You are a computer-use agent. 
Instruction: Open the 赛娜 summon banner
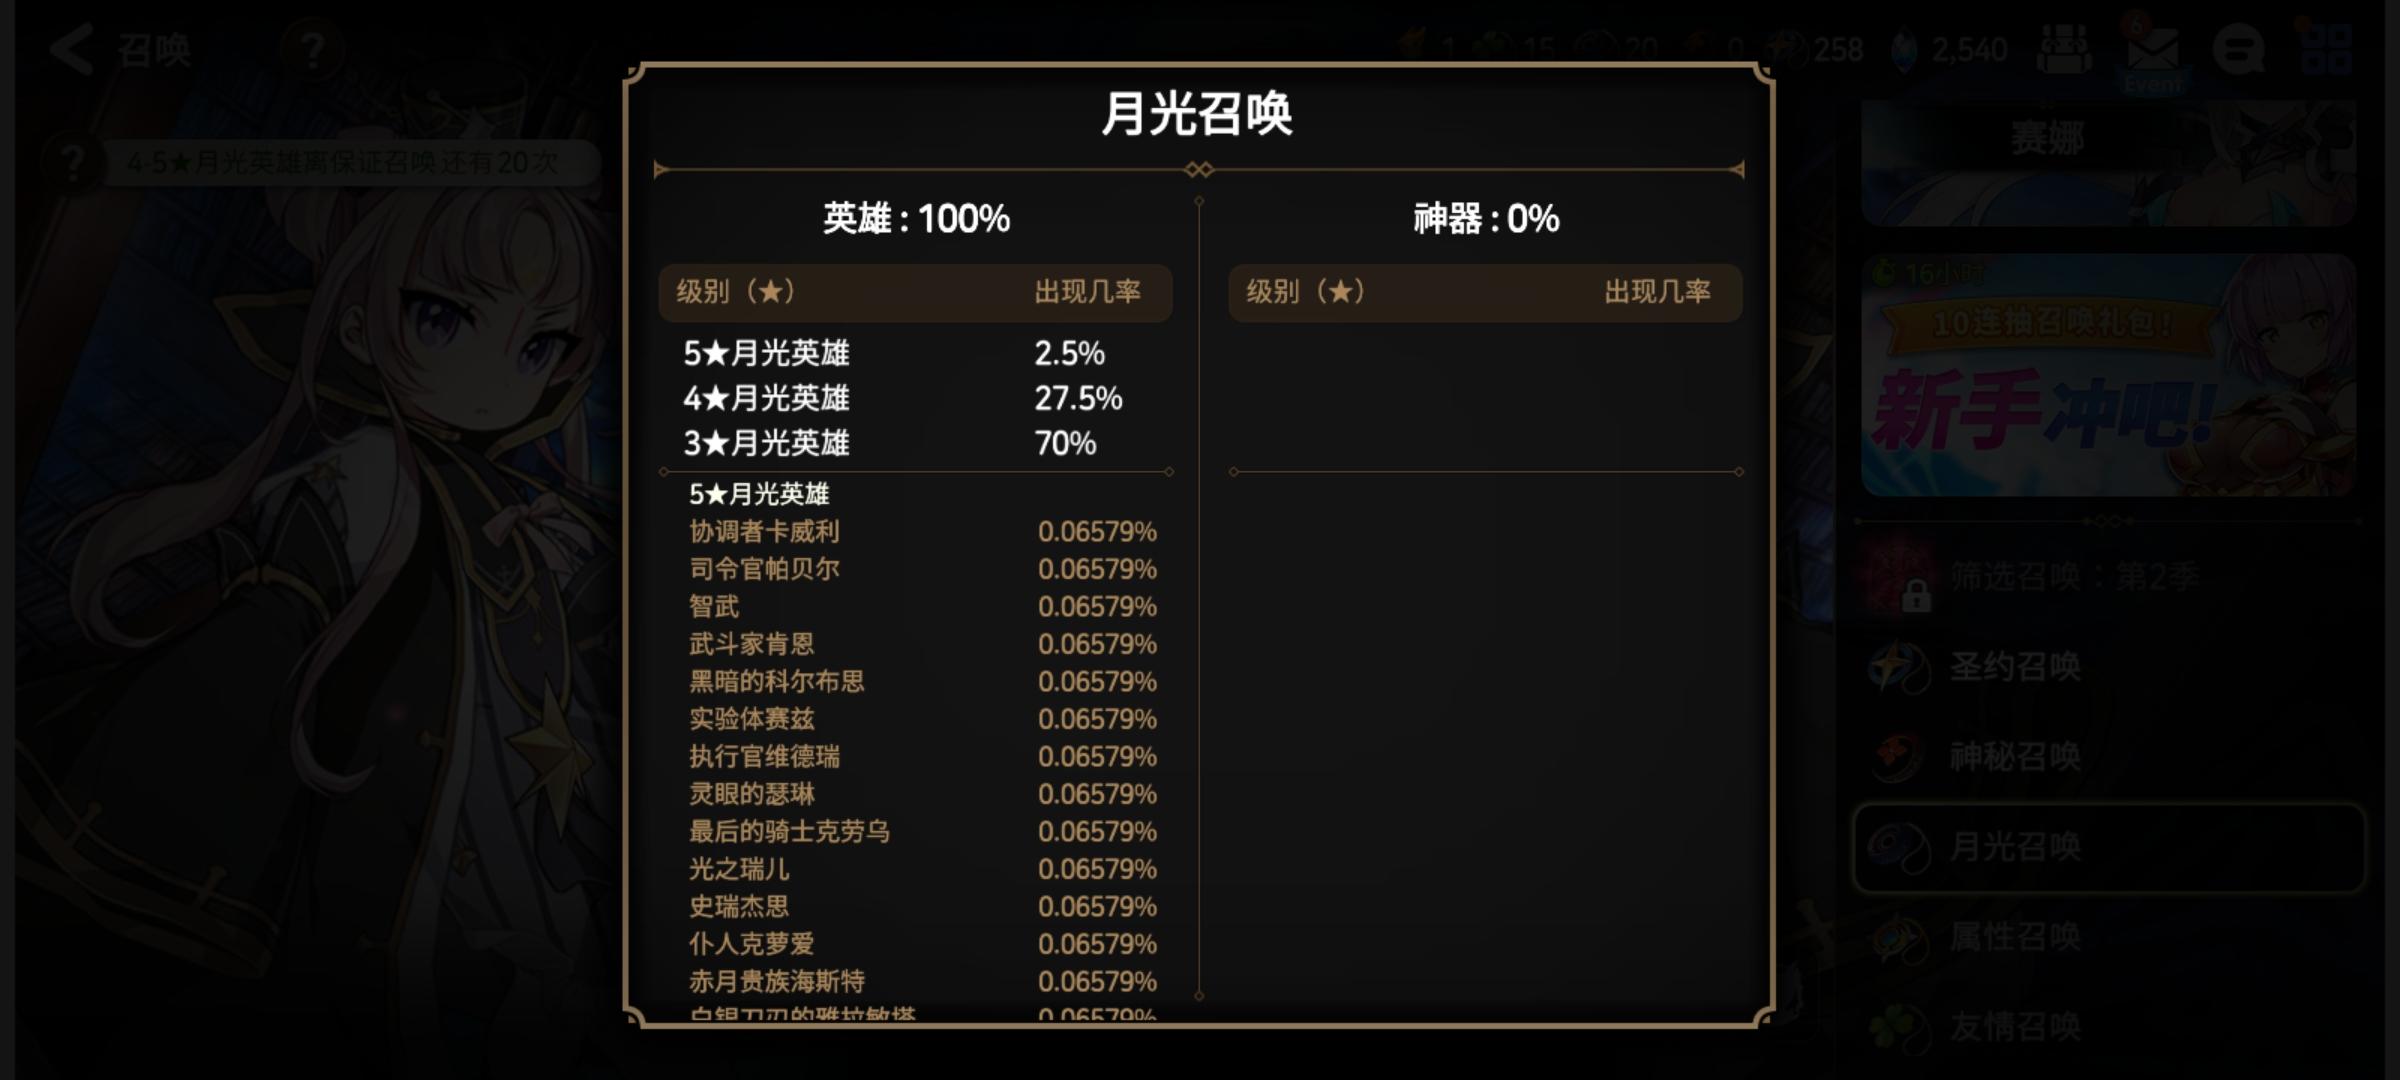point(2108,160)
